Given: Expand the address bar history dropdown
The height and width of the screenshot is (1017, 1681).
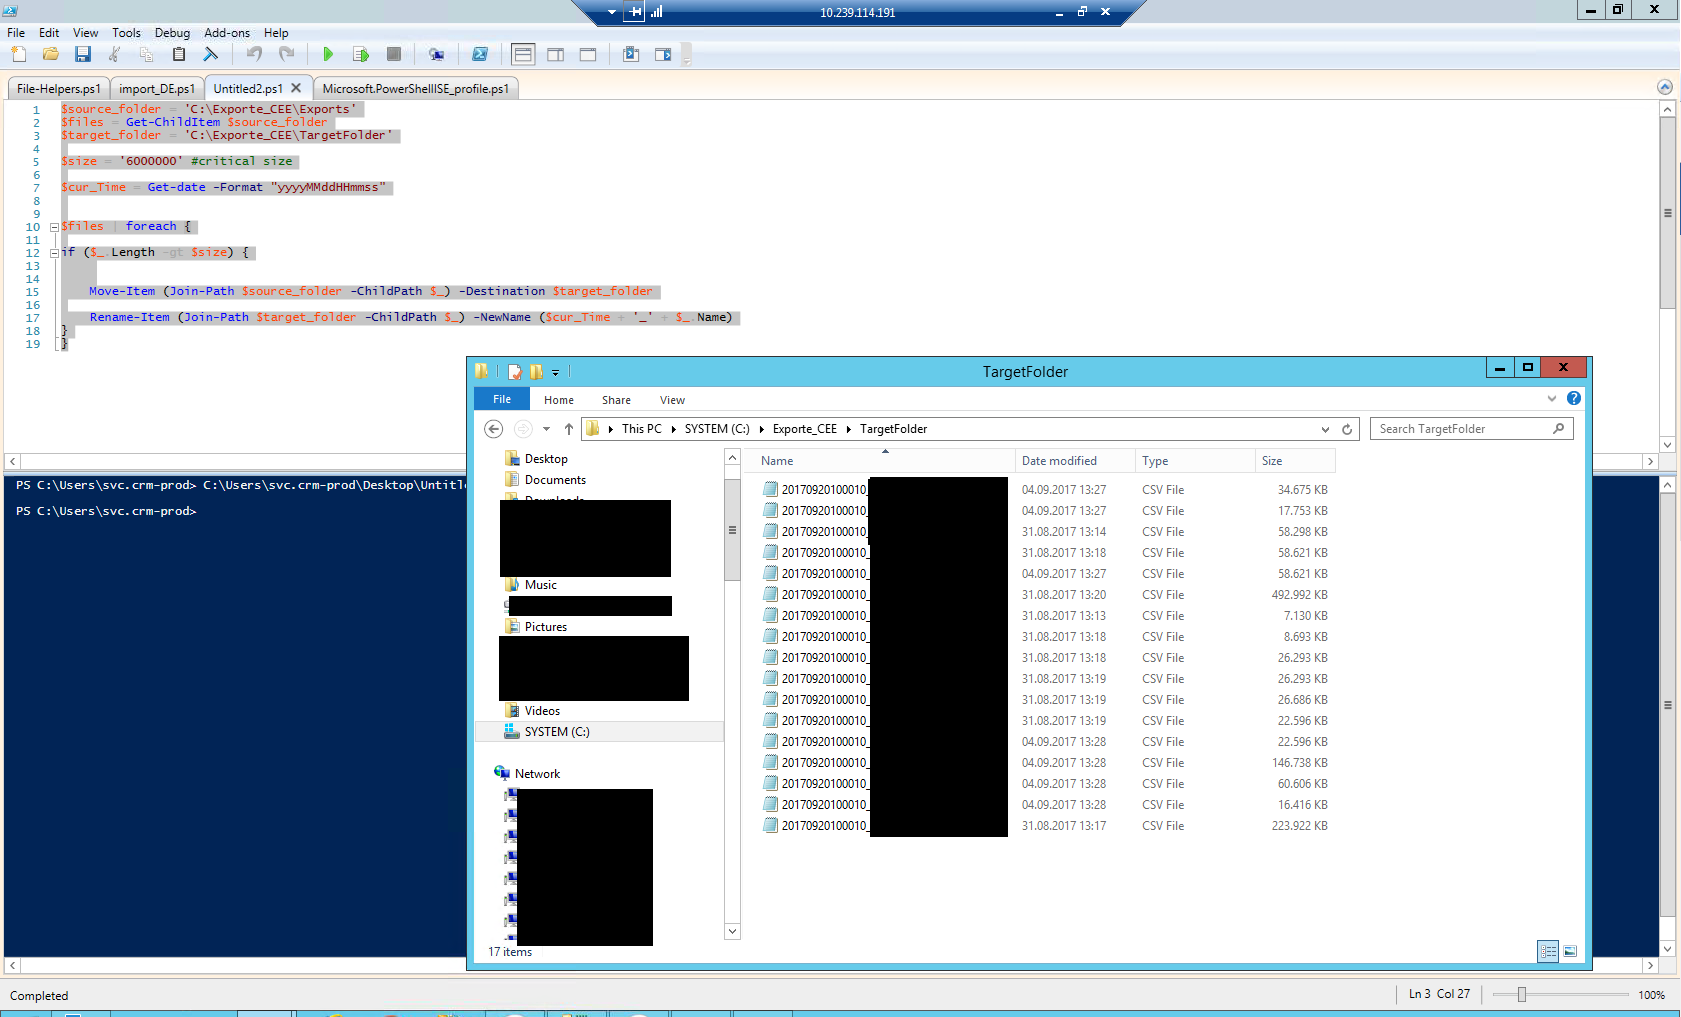Looking at the screenshot, I should click(x=1325, y=429).
